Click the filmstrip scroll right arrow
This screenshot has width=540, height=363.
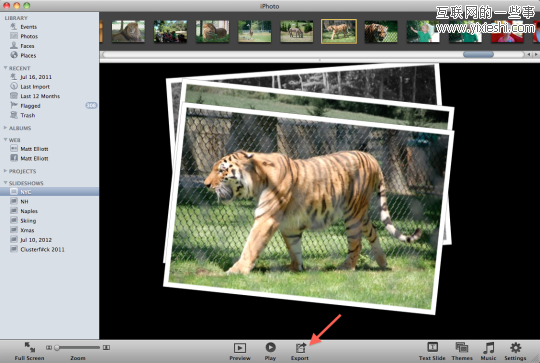[536, 54]
